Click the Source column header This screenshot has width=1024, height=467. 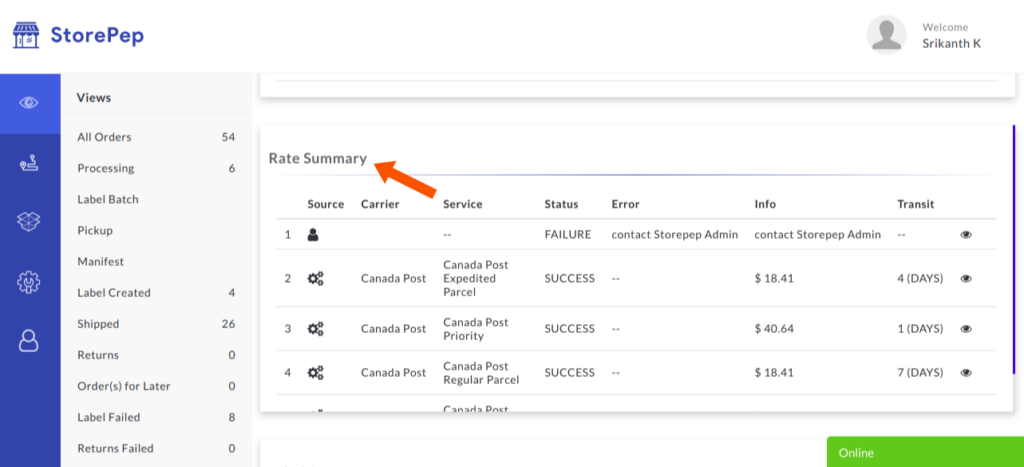coord(325,204)
